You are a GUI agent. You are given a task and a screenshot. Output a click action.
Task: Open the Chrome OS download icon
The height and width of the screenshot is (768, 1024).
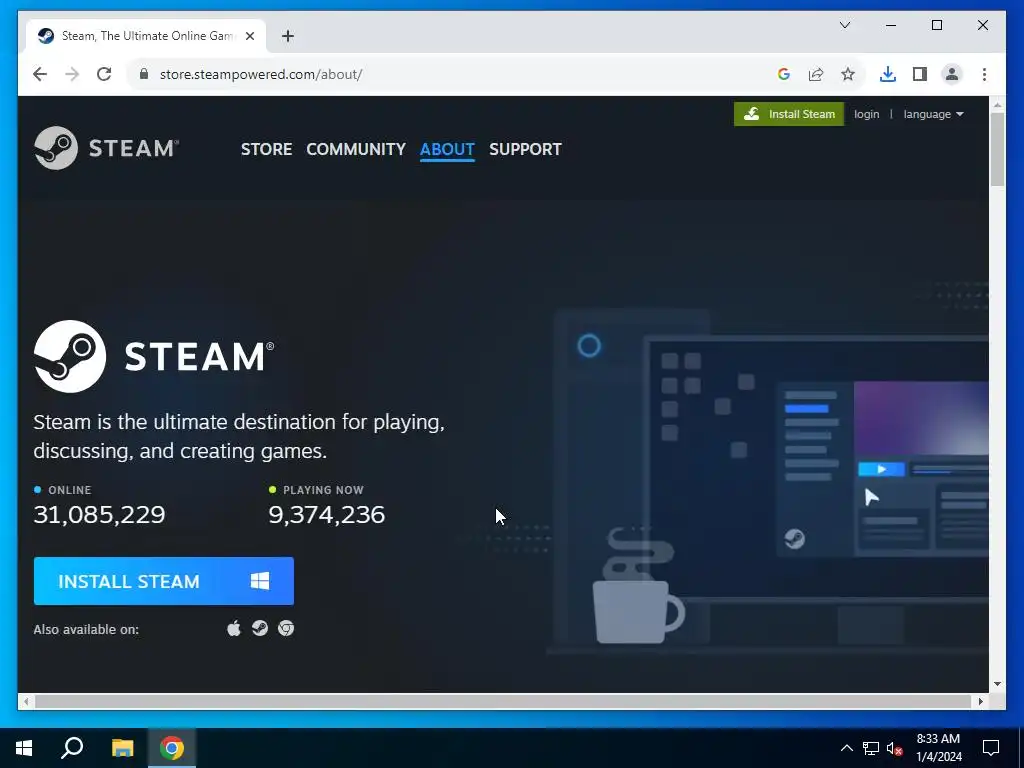[x=286, y=628]
